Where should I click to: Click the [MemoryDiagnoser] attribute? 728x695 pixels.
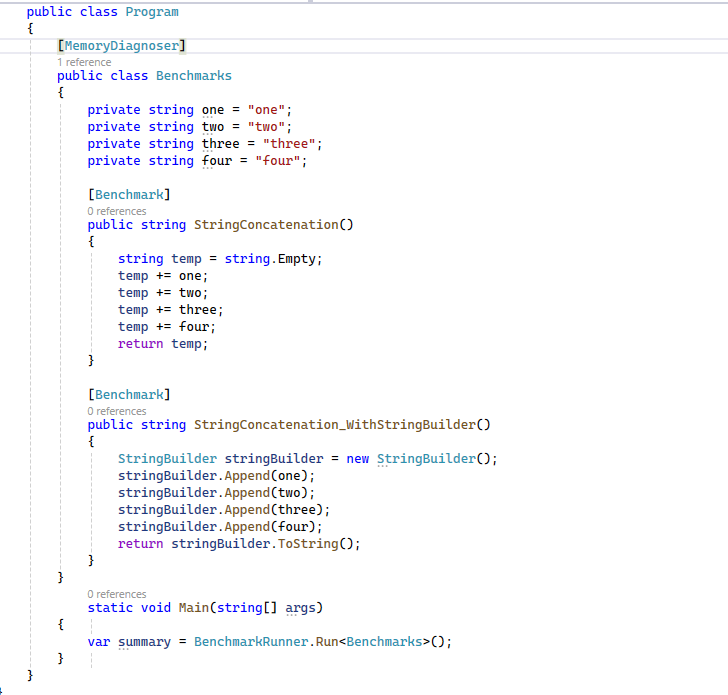pyautogui.click(x=122, y=46)
